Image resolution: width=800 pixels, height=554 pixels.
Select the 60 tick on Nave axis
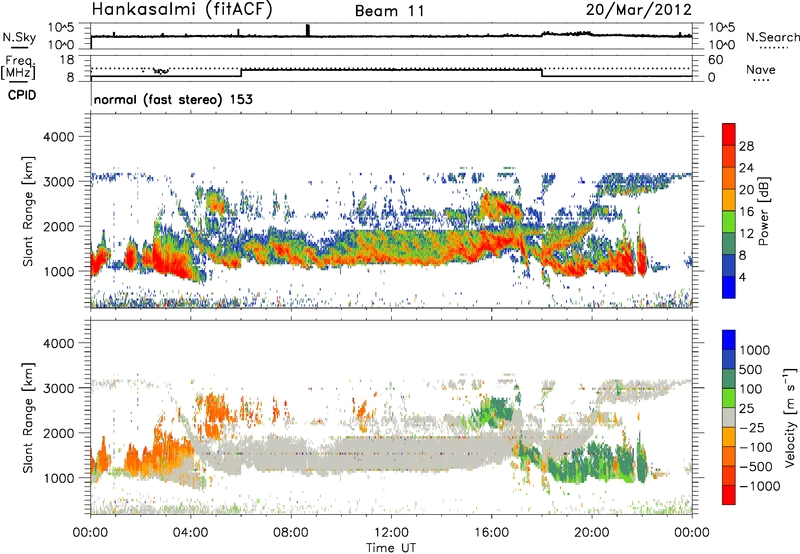click(716, 60)
